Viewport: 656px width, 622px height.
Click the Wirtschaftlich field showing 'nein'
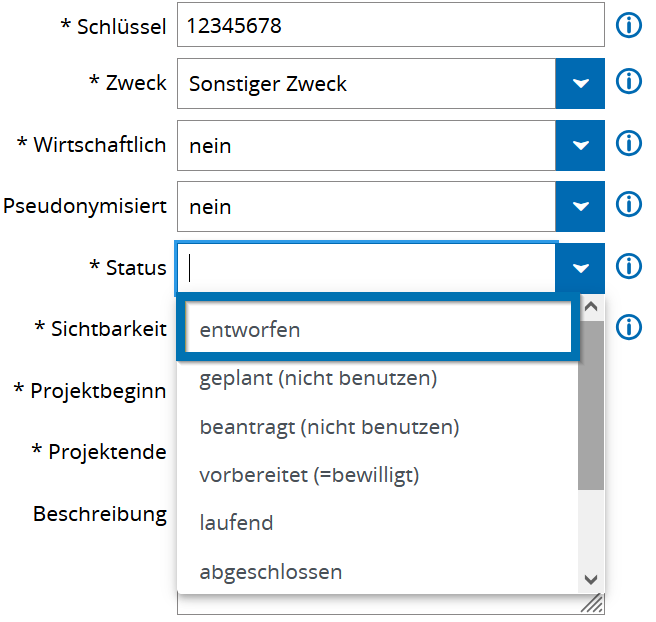366,146
